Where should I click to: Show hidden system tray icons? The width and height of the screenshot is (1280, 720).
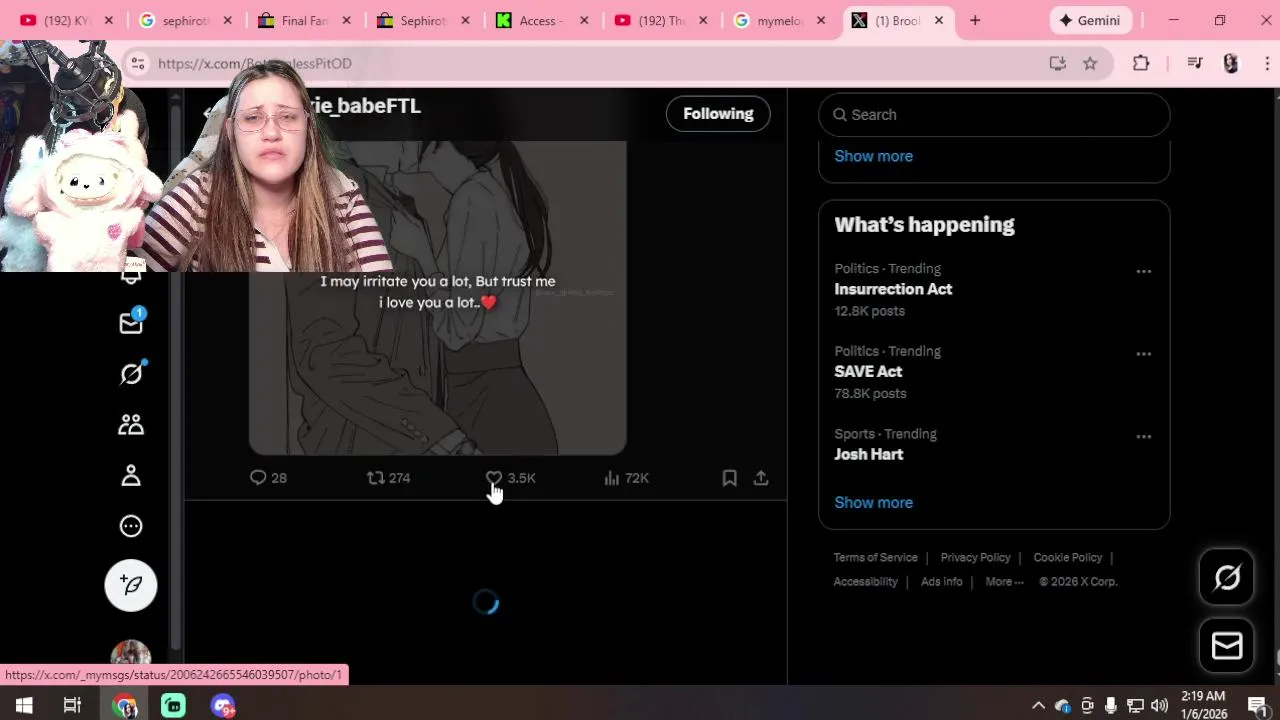[x=1038, y=706]
